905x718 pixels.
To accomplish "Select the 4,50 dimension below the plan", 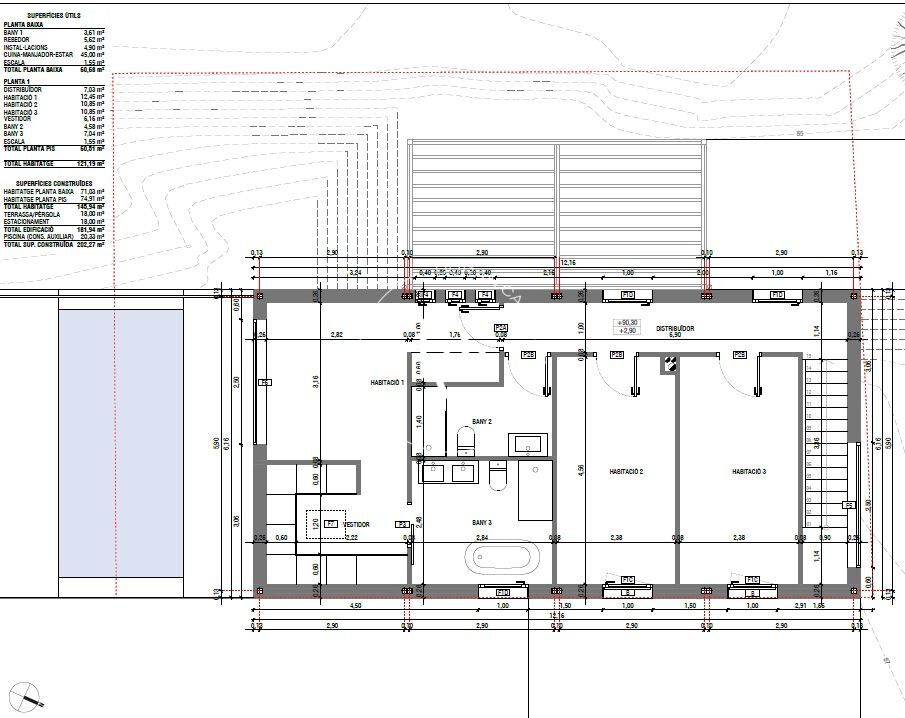I will [x=356, y=605].
